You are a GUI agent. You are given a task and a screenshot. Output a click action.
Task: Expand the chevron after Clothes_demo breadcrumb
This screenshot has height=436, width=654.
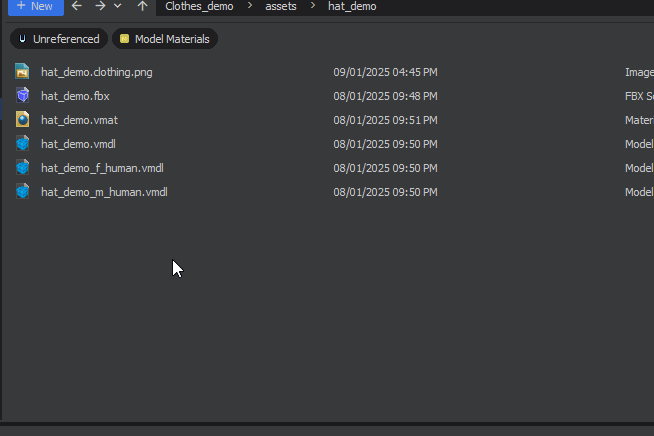(x=250, y=6)
